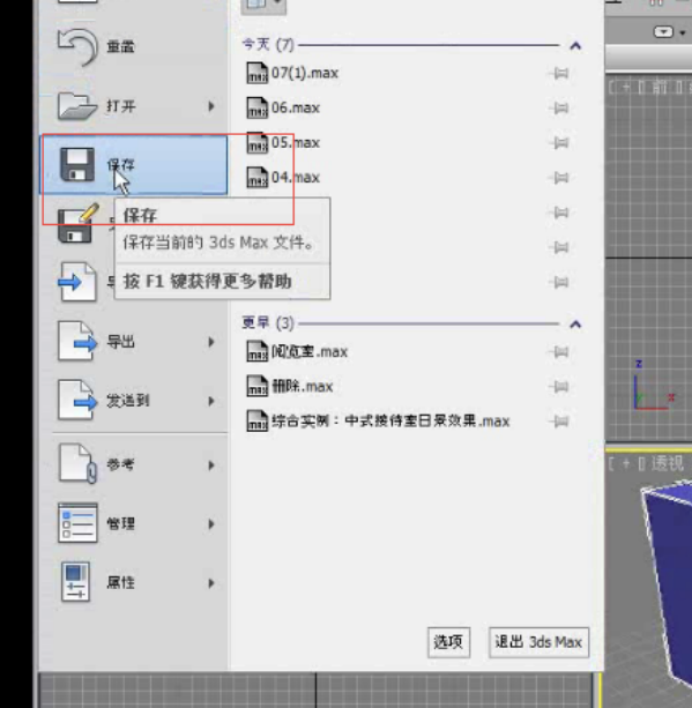This screenshot has width=692, height=708.
Task: Click the 保存 (Save) floppy disk item
Action: pos(134,165)
